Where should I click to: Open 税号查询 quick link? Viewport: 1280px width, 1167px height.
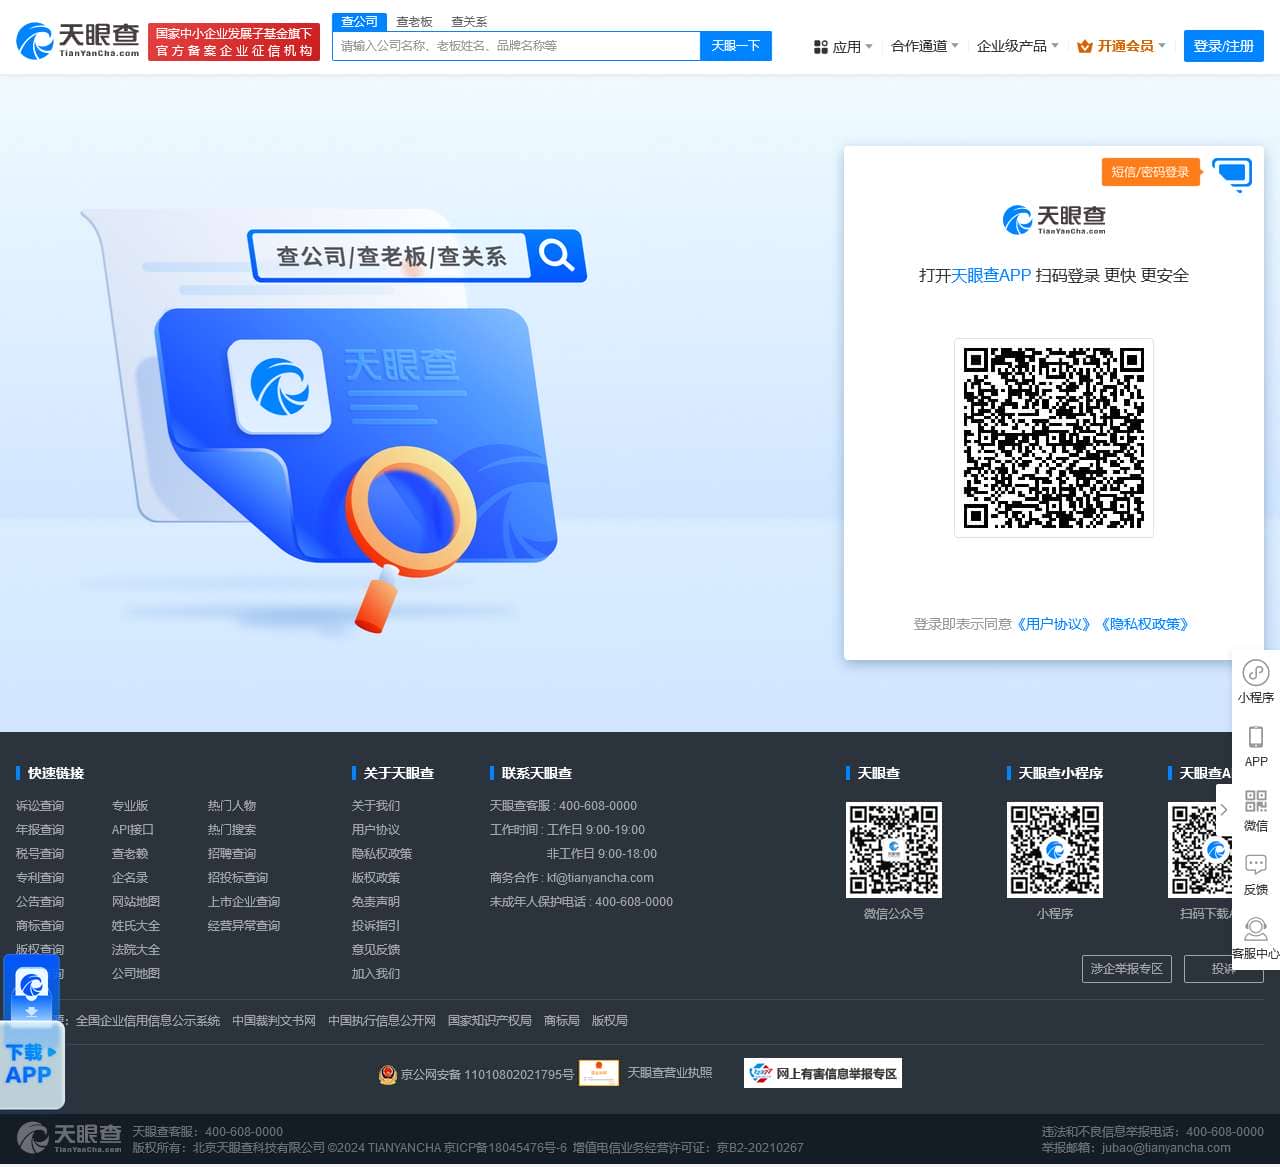pyautogui.click(x=40, y=854)
